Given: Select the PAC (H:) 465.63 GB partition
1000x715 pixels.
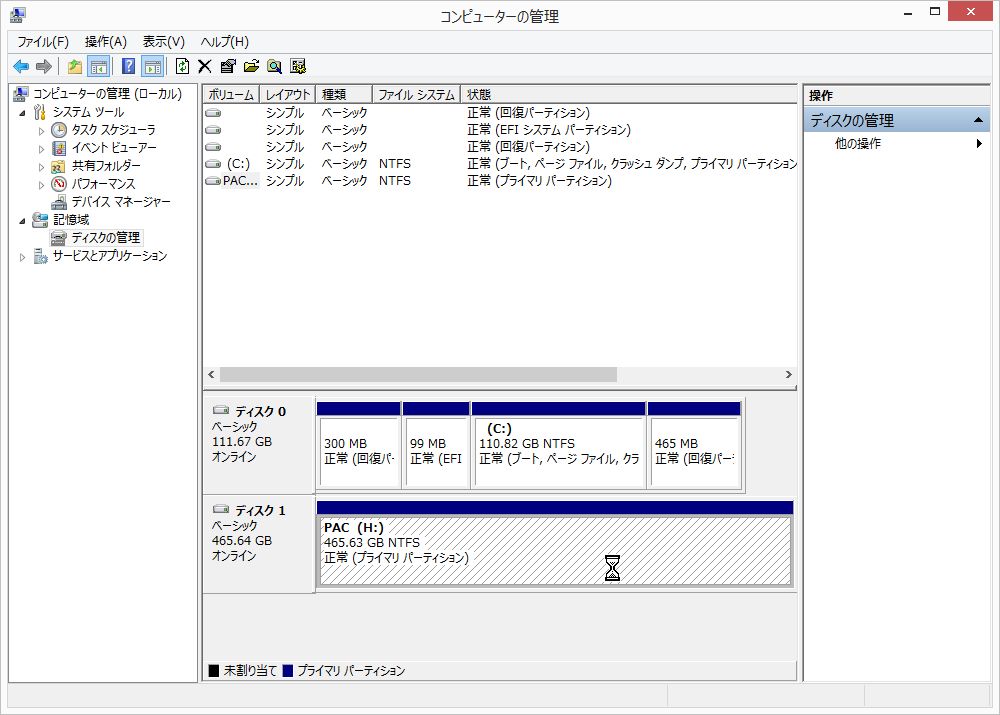Looking at the screenshot, I should pyautogui.click(x=555, y=543).
